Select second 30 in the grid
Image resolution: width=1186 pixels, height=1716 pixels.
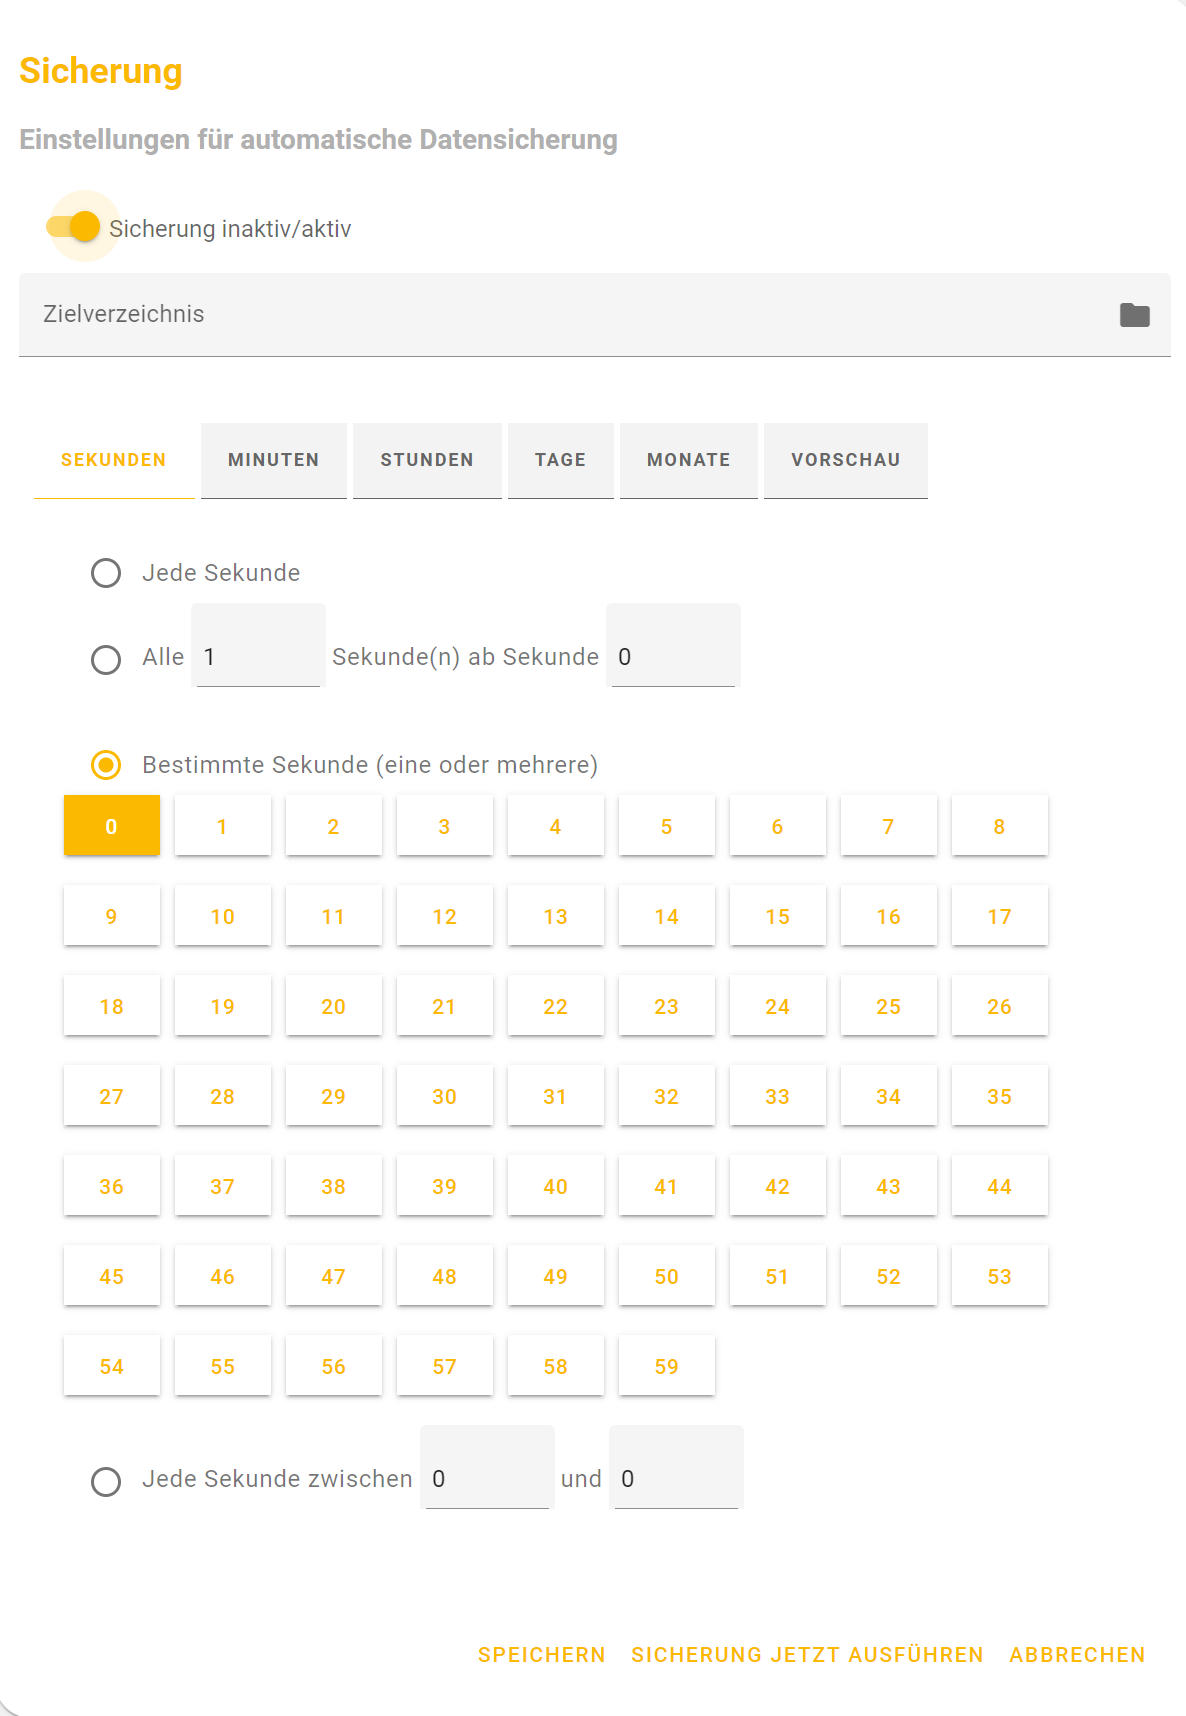[x=444, y=1096]
